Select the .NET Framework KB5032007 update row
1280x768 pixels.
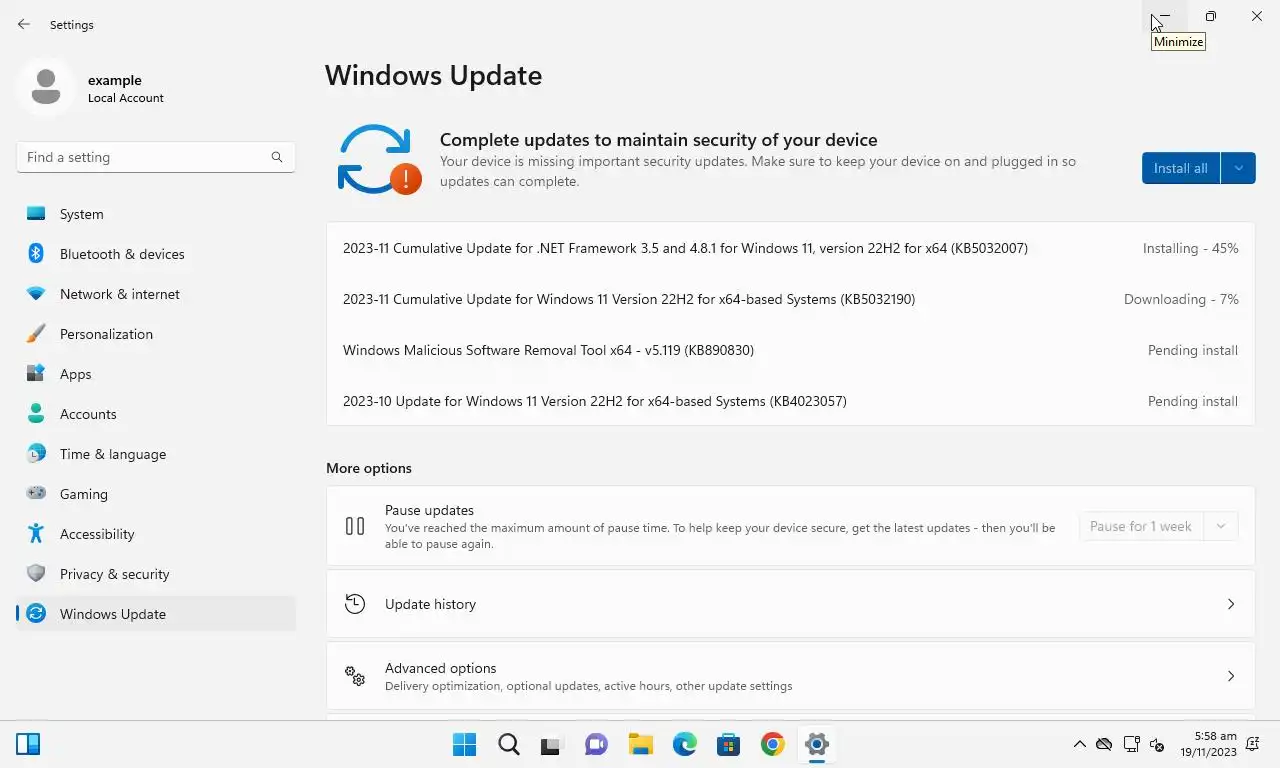[790, 248]
